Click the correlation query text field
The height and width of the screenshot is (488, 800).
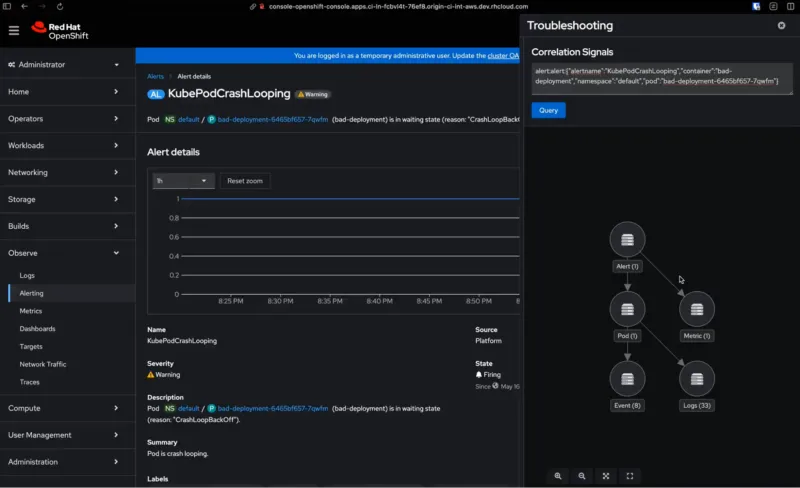pyautogui.click(x=662, y=79)
